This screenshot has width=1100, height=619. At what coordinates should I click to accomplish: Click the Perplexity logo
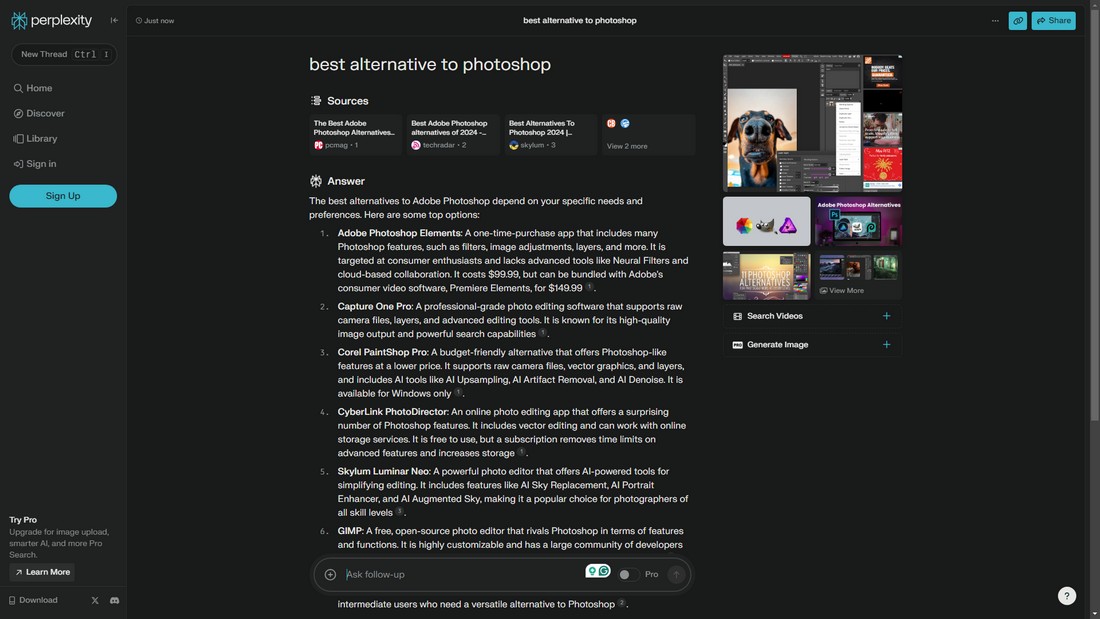pos(52,20)
